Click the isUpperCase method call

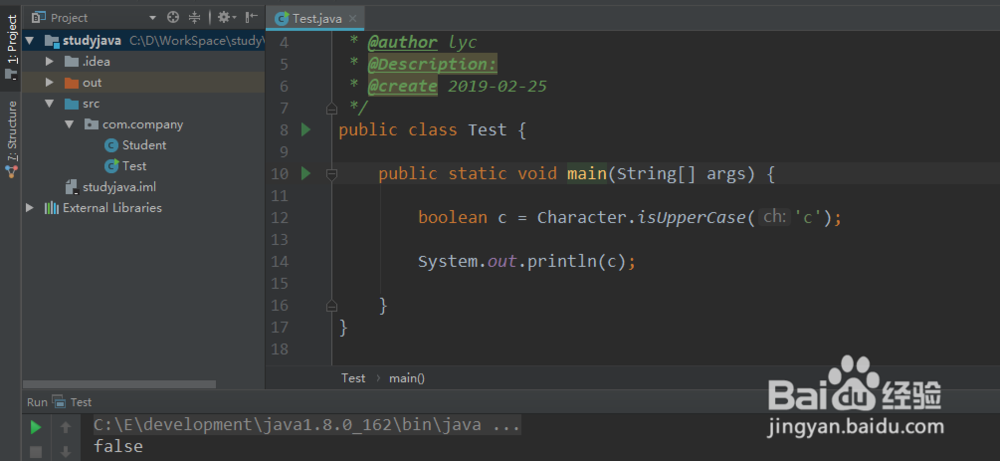[691, 217]
